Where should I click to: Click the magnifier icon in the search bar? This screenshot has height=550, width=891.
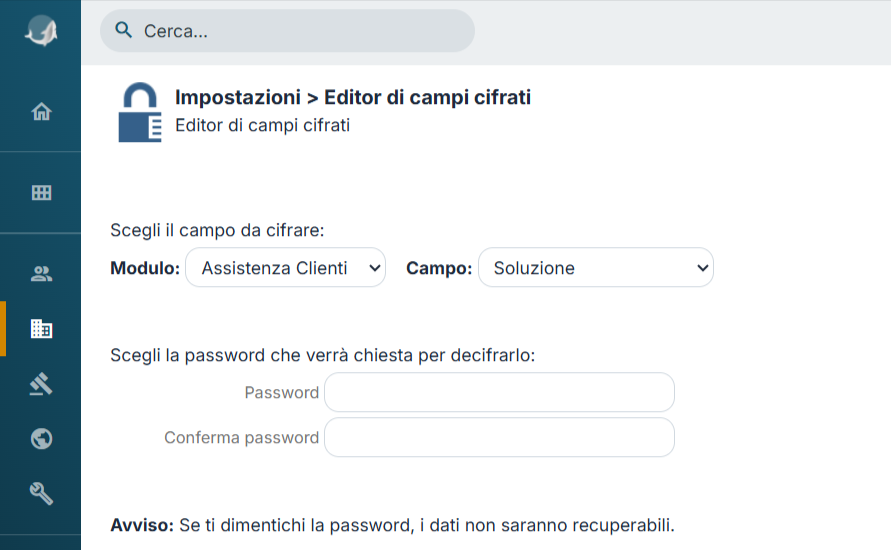point(123,30)
